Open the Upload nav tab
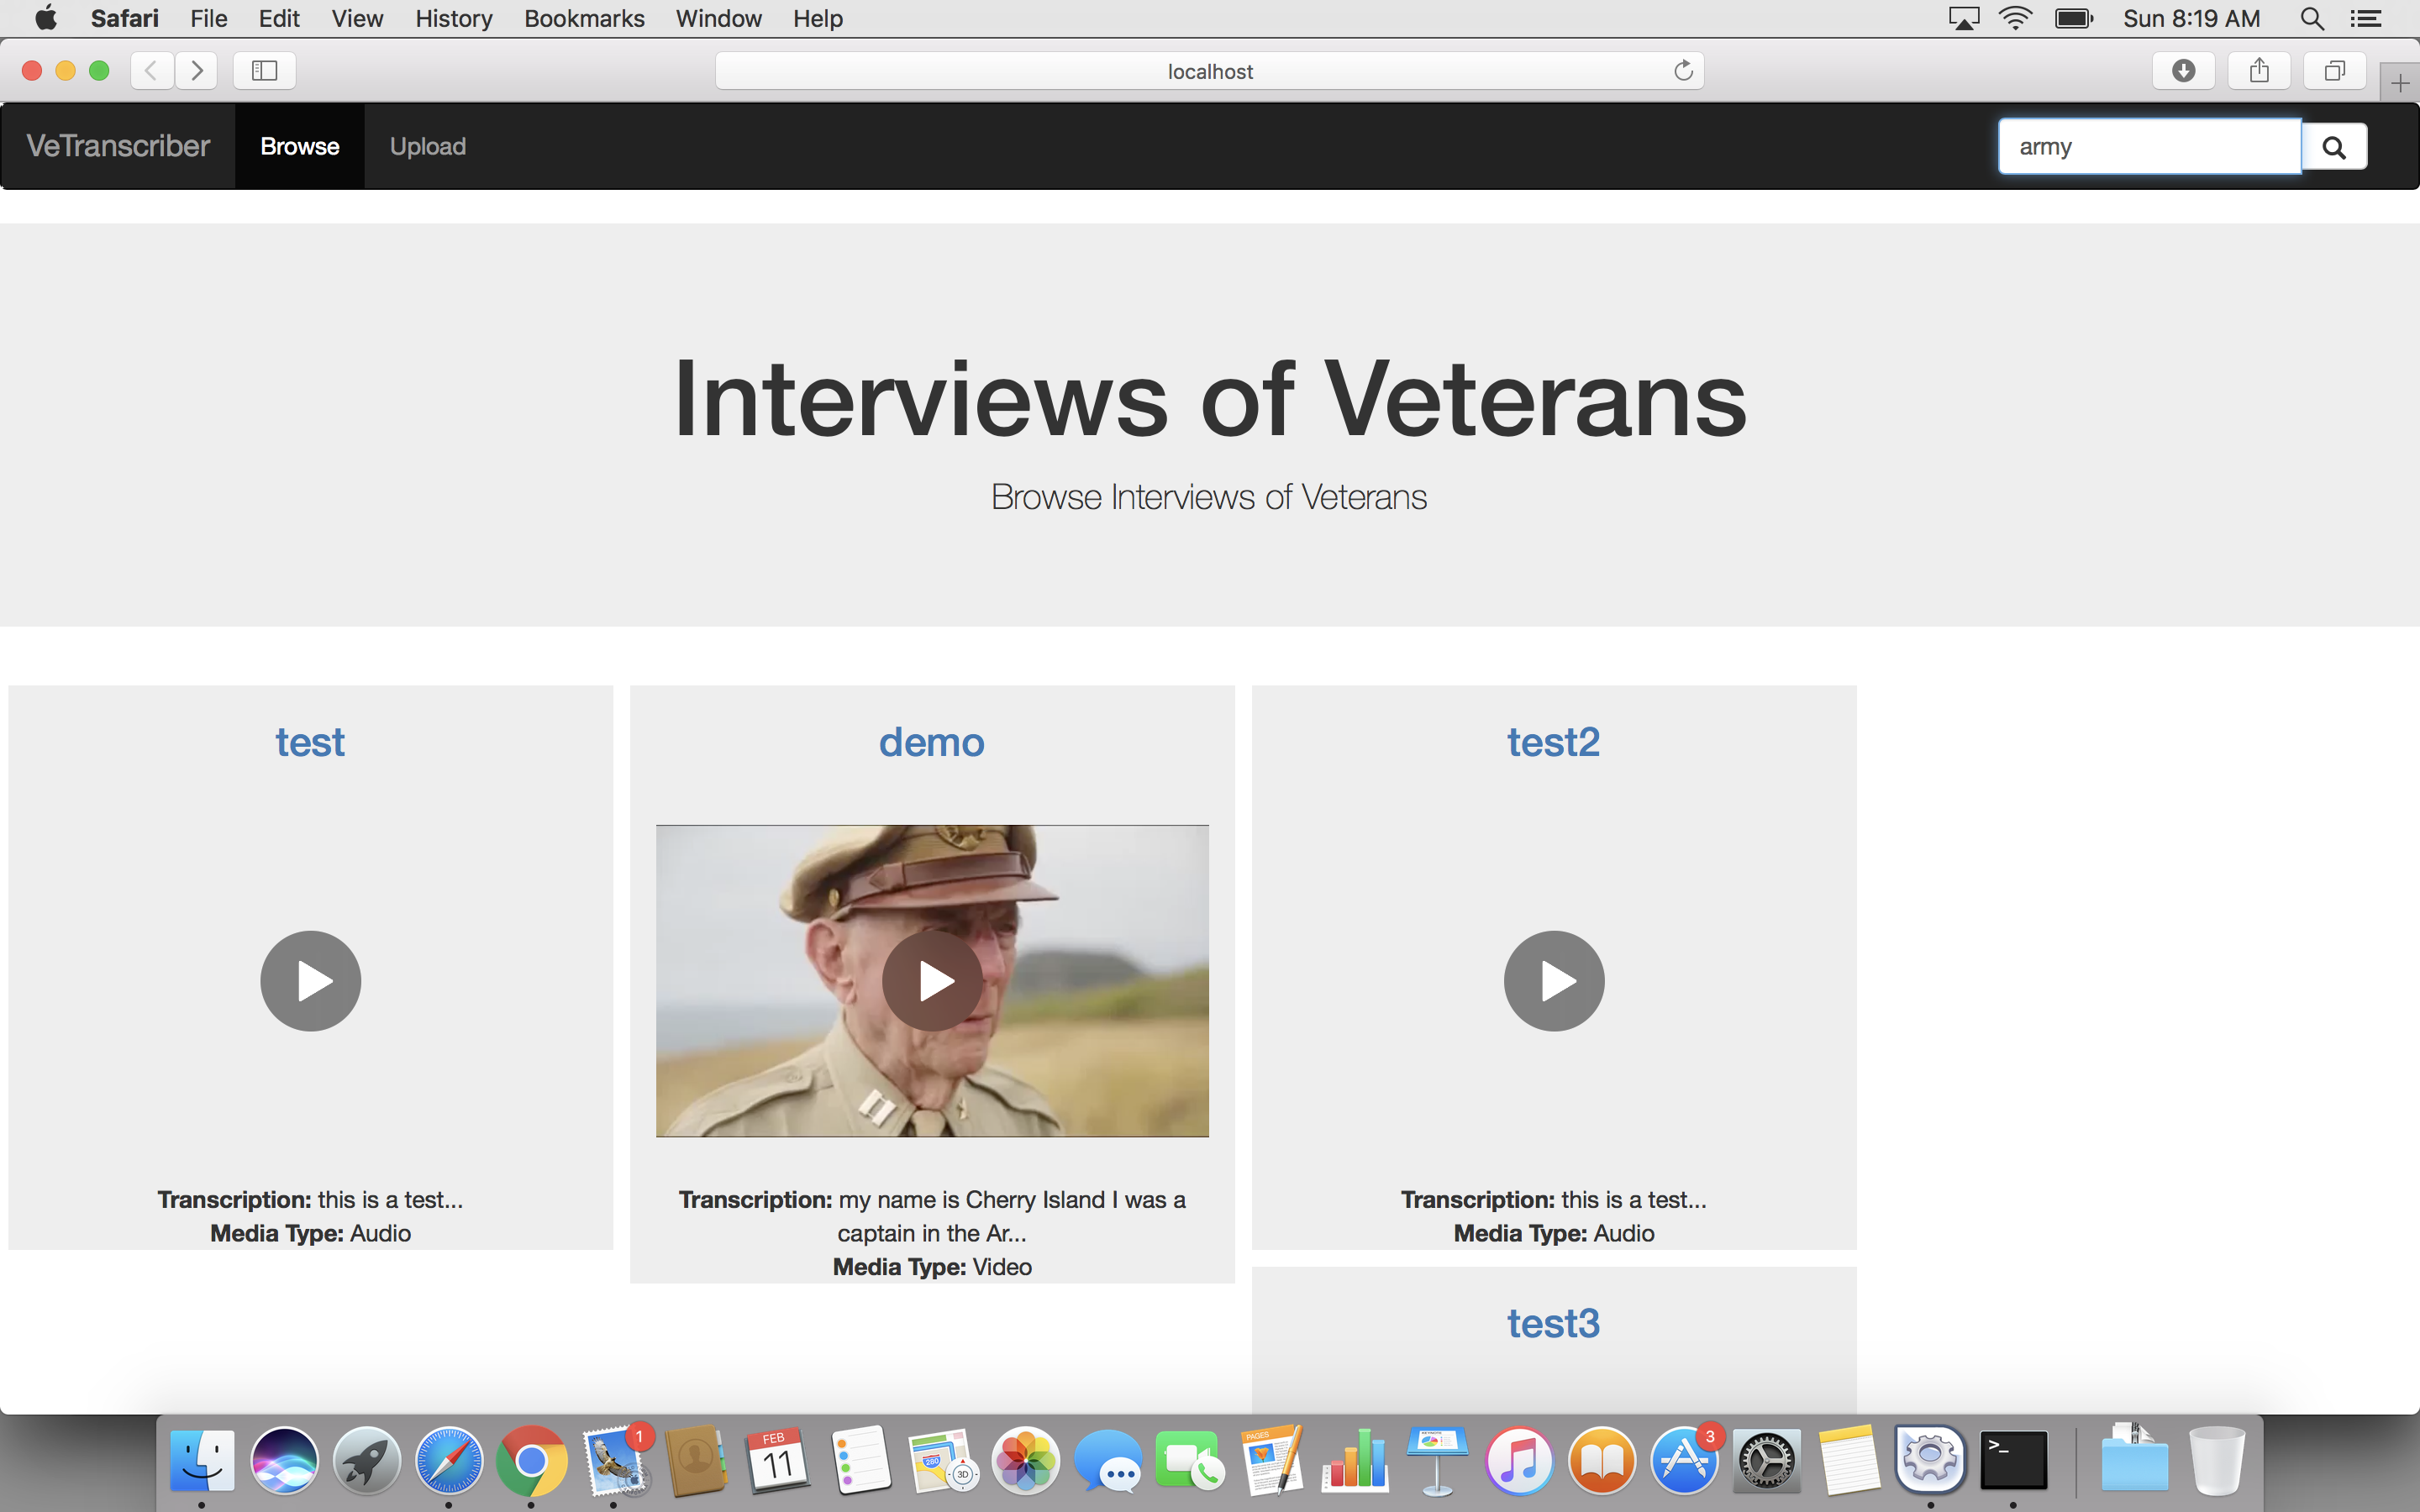This screenshot has width=2420, height=1512. click(x=427, y=147)
